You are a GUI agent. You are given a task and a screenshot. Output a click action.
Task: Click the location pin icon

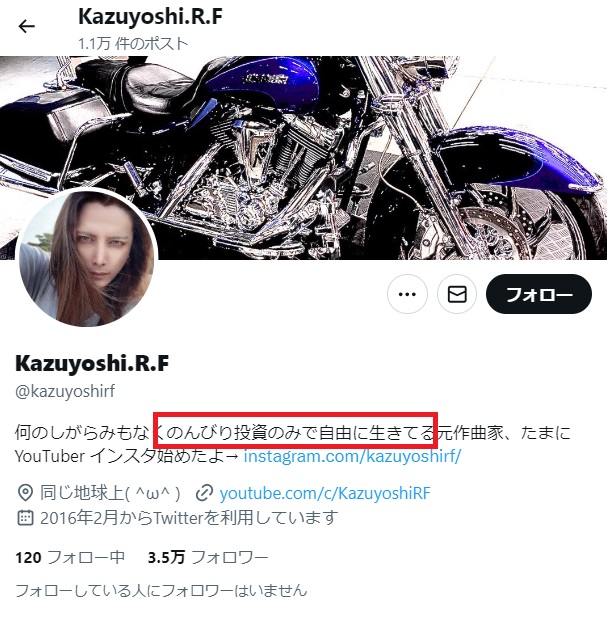point(25,493)
